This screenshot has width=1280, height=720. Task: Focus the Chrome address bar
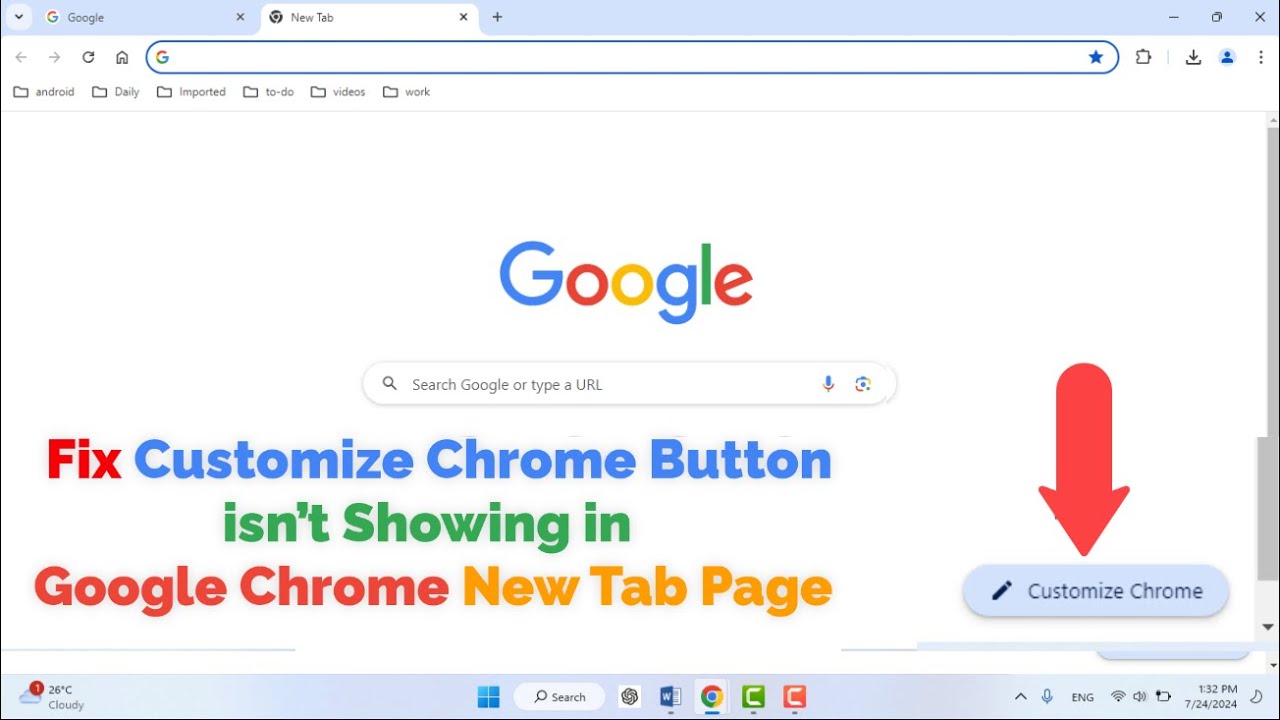click(630, 57)
